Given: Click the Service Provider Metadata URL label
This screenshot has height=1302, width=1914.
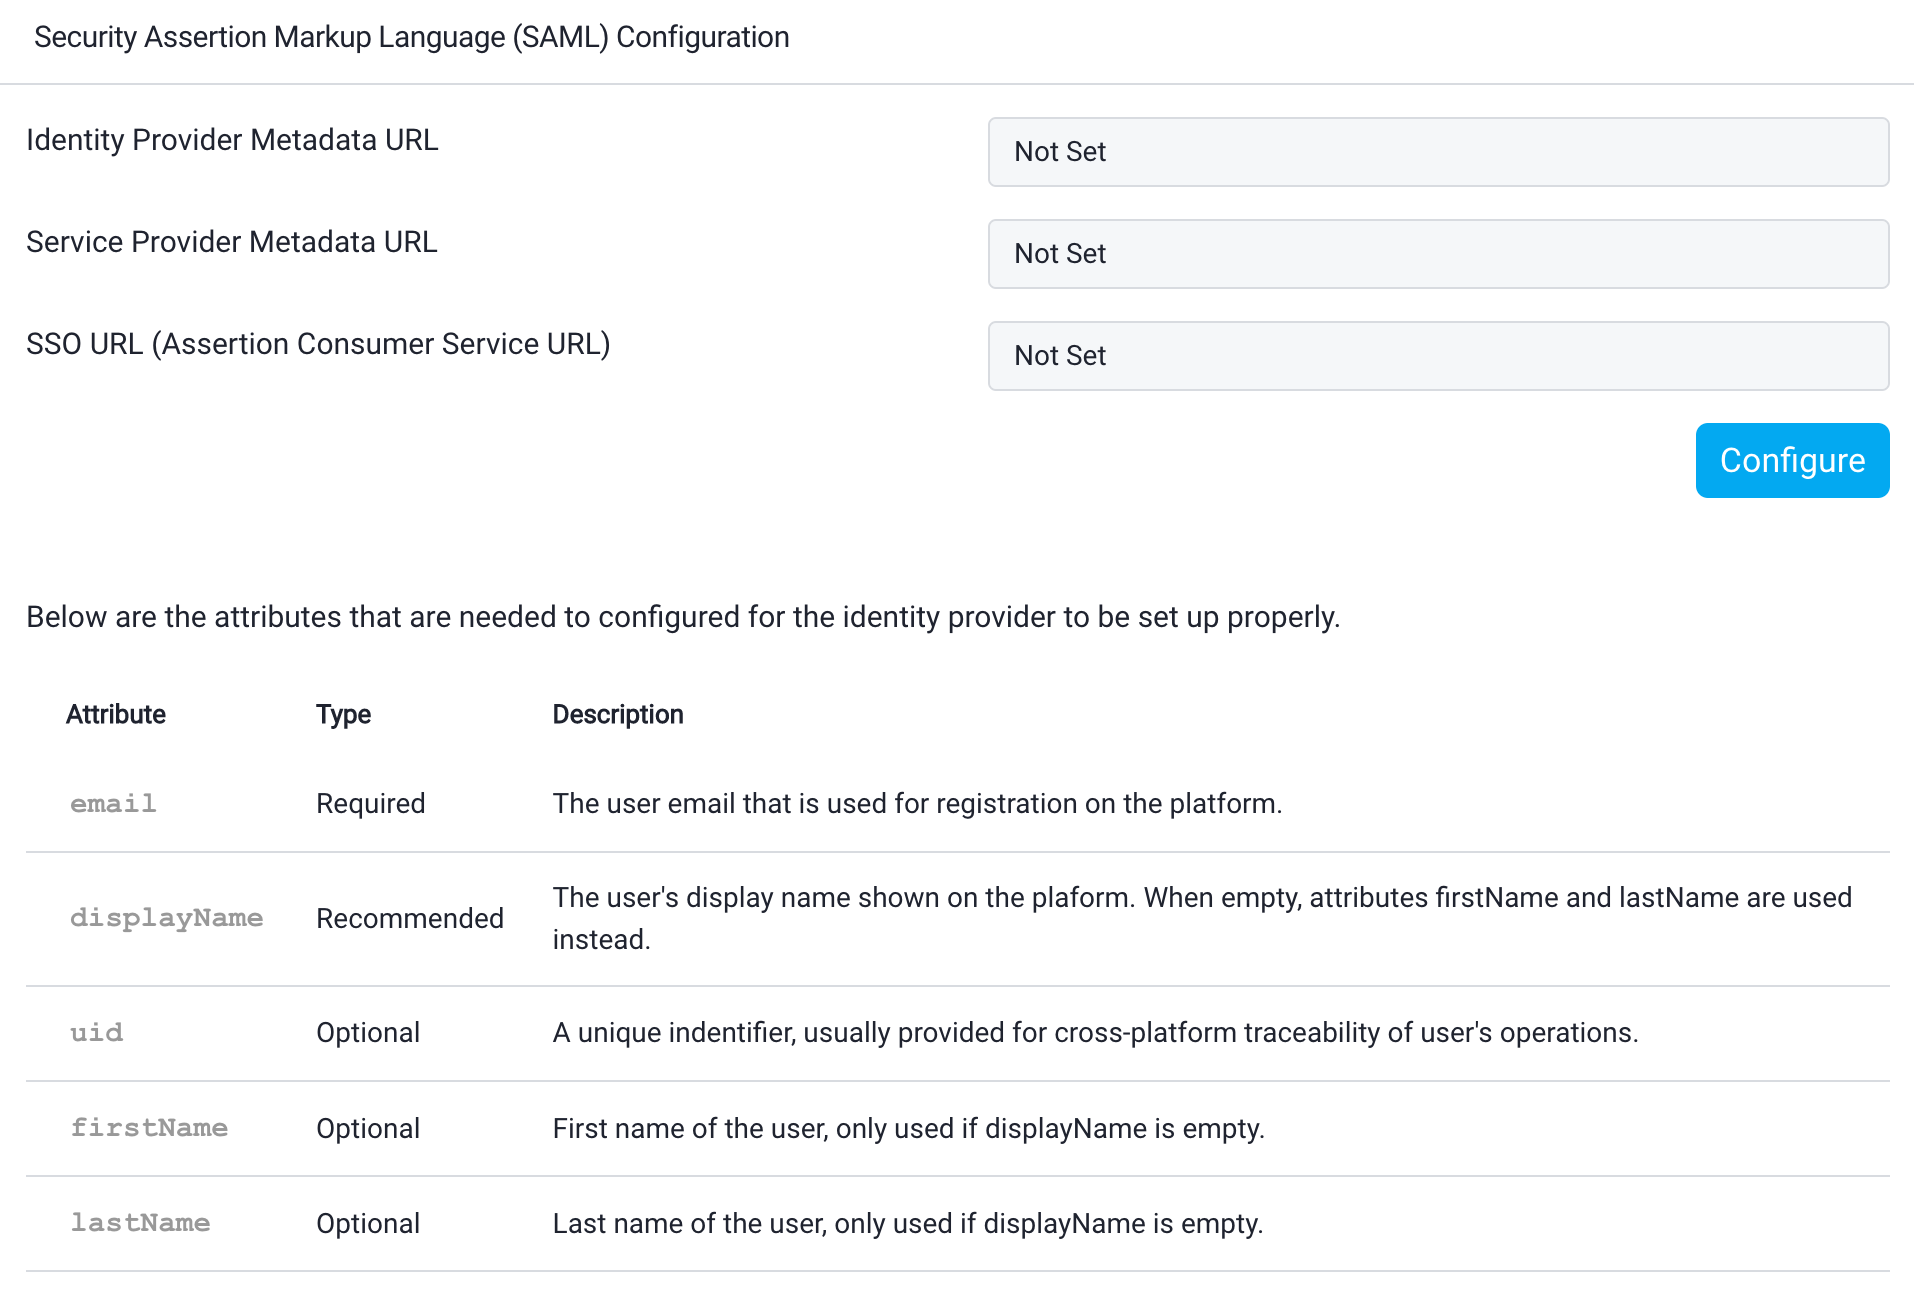Looking at the screenshot, I should (231, 242).
